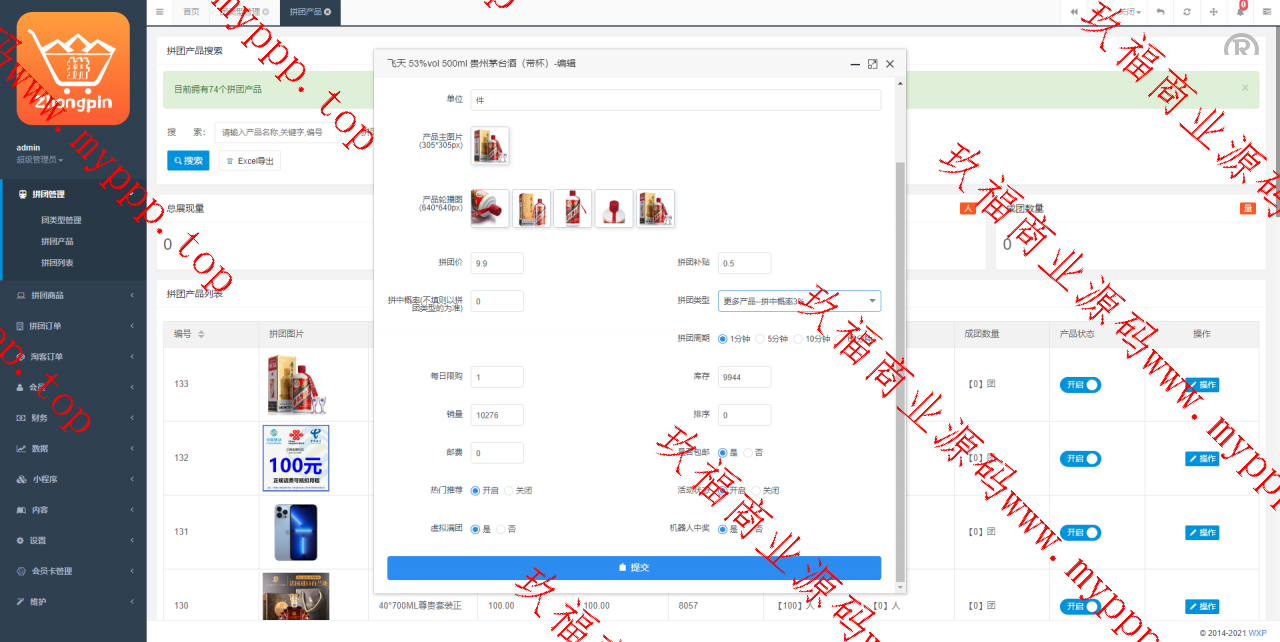Click the Excel导出 button
Viewport: 1280px width, 642px height.
[250, 161]
